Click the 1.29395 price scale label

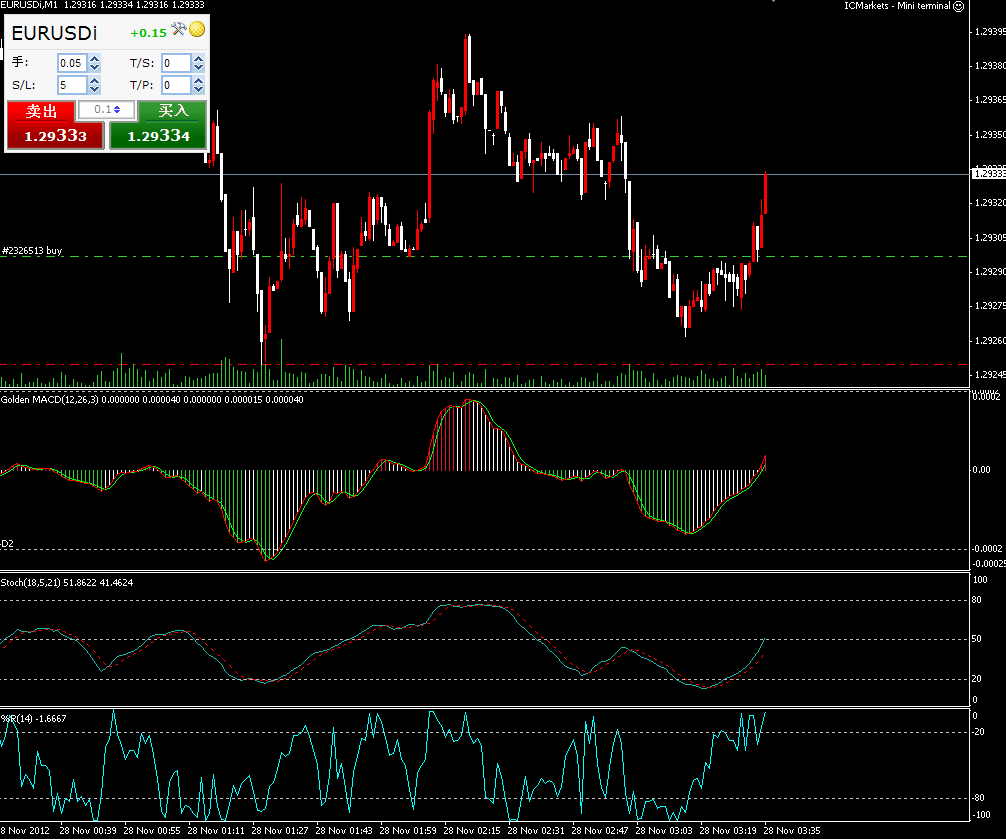tap(990, 31)
